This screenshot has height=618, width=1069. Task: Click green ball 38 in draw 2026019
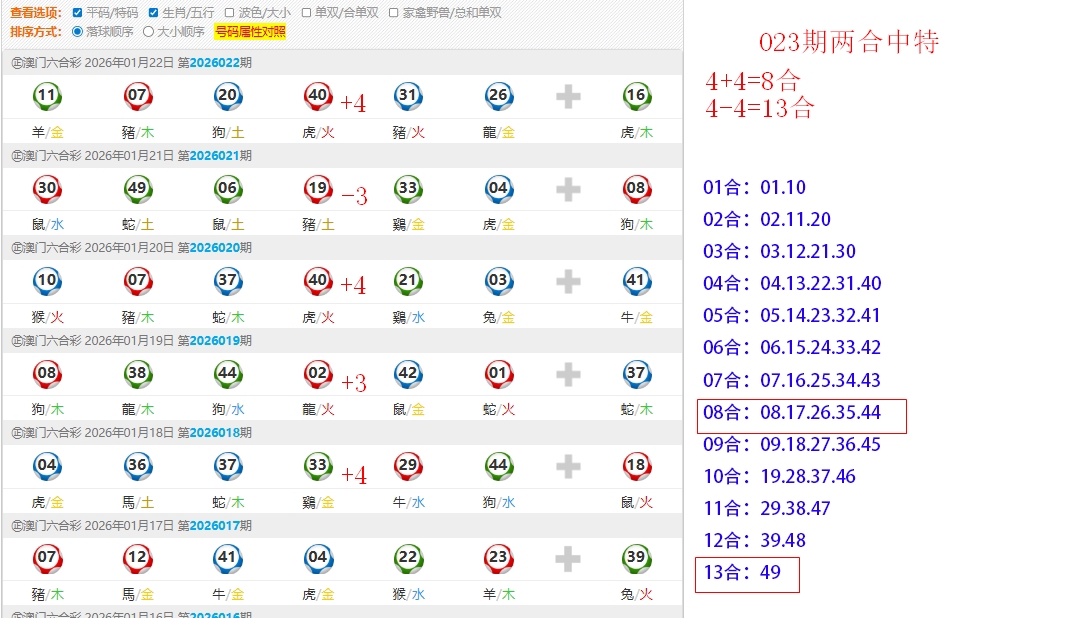click(138, 374)
